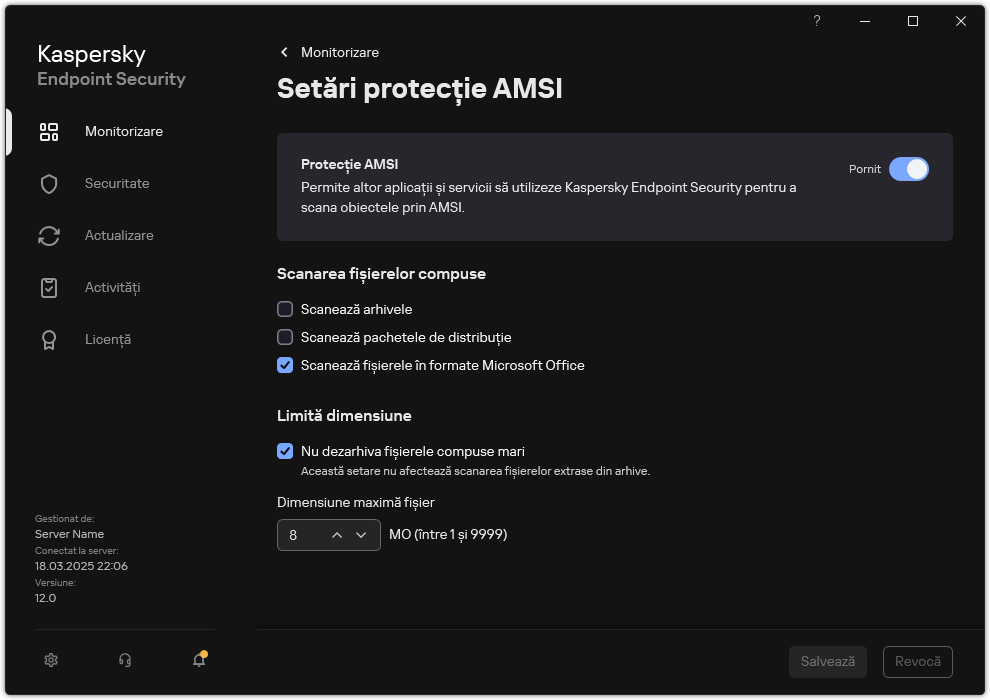Image resolution: width=990 pixels, height=700 pixels.
Task: Open the Monitorizare dashboard icon
Action: (48, 131)
